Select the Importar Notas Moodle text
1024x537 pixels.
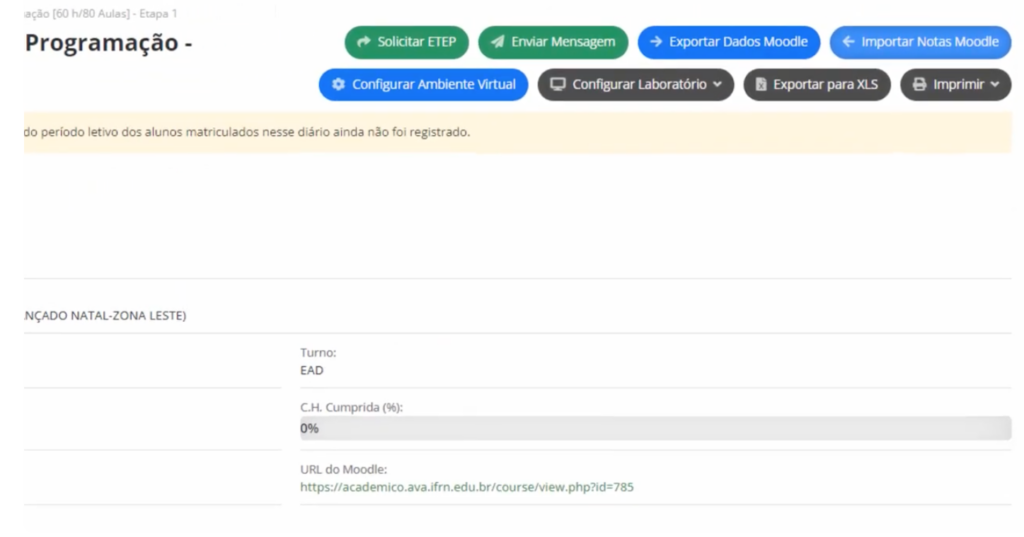pyautogui.click(x=930, y=42)
